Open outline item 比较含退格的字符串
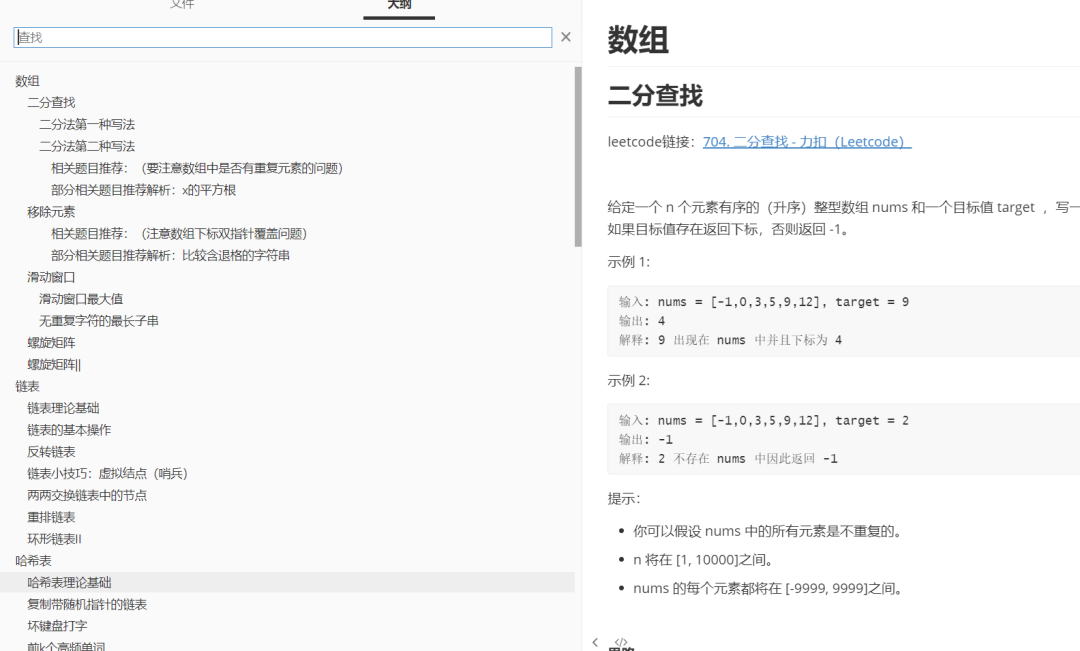The width and height of the screenshot is (1080, 651). 170,256
